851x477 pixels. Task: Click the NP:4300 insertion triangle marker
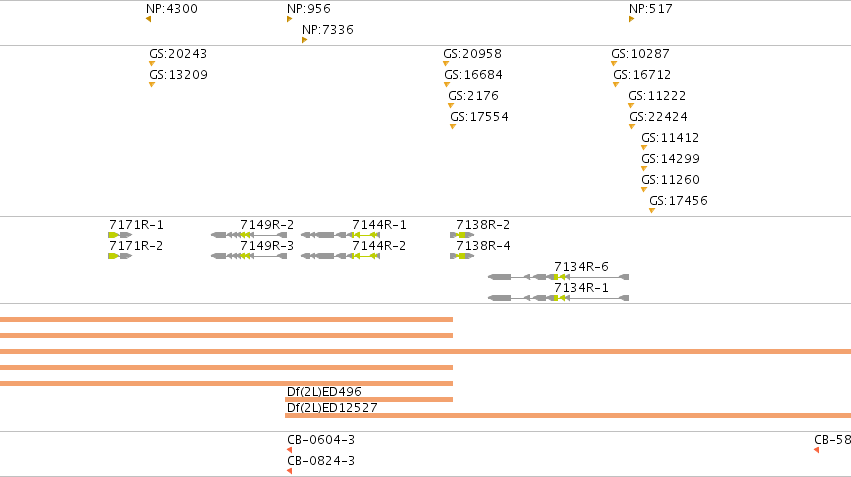point(148,20)
